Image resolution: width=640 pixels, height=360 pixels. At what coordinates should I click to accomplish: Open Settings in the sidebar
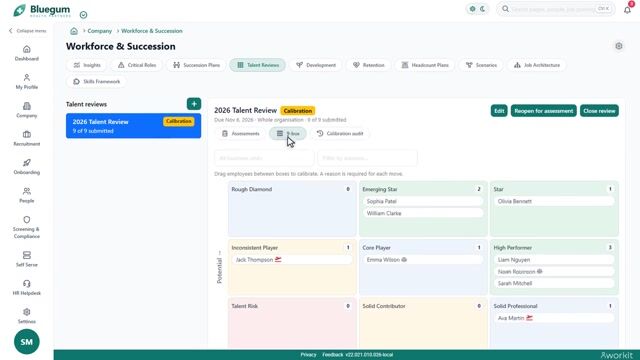27,316
